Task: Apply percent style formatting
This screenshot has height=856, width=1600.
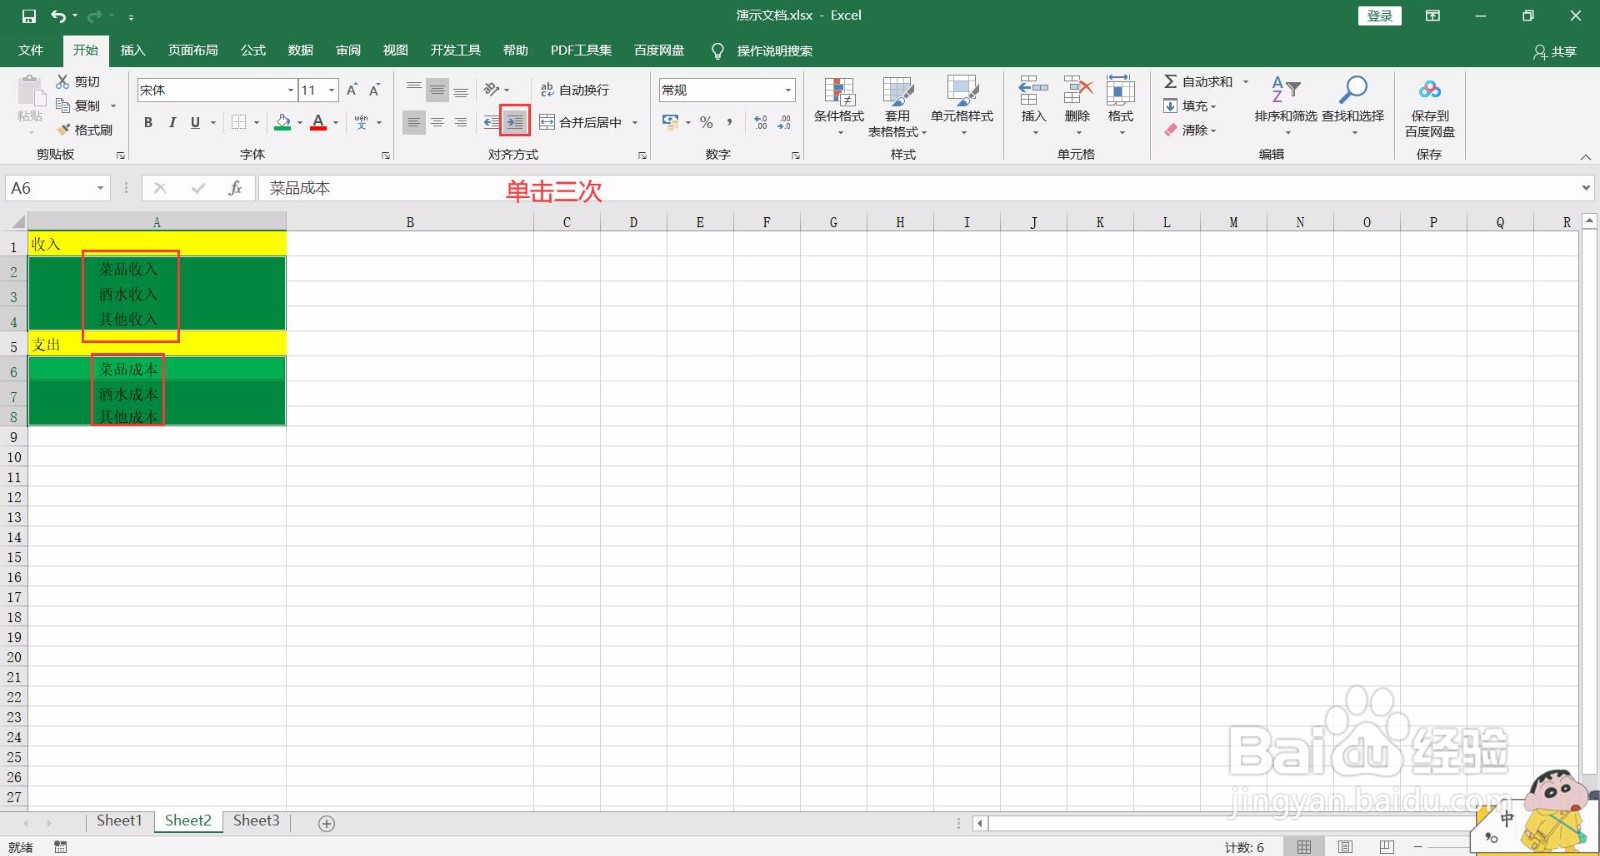Action: [x=706, y=122]
